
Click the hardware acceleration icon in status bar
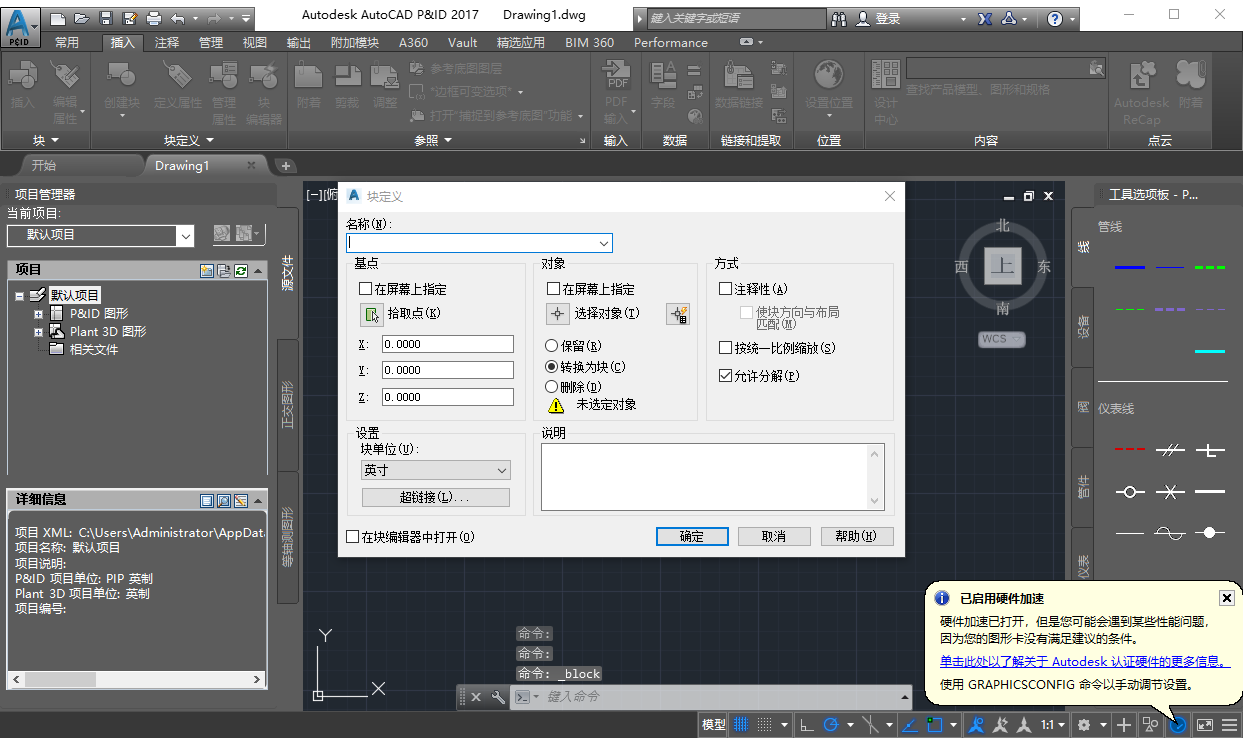pyautogui.click(x=1178, y=724)
